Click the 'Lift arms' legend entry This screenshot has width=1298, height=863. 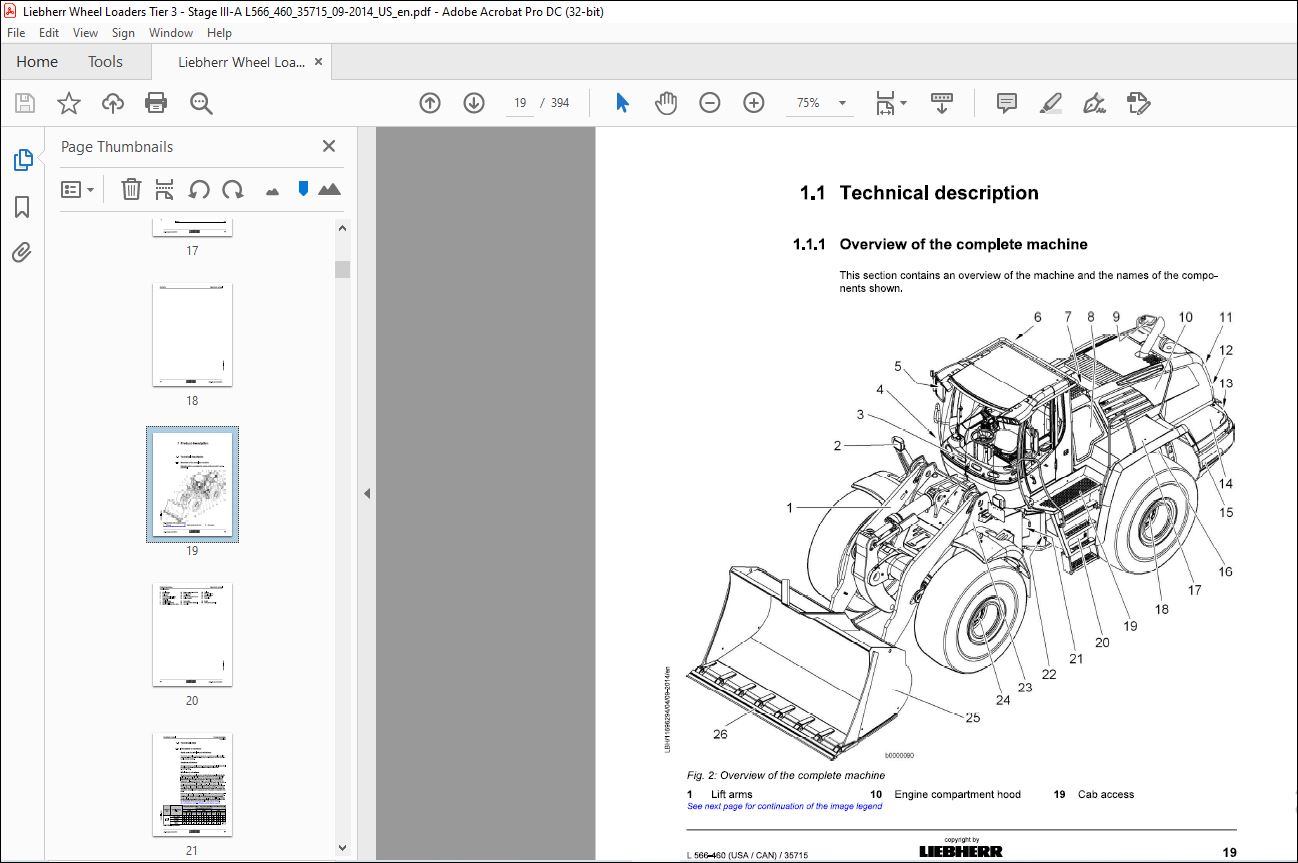point(731,794)
